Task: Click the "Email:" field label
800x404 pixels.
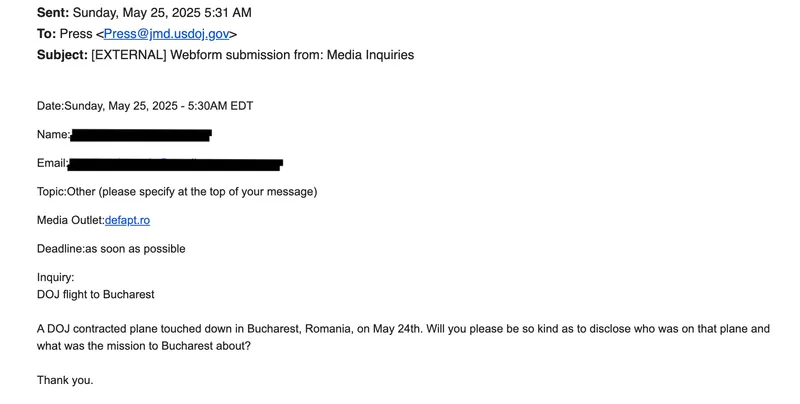Action: (52, 163)
